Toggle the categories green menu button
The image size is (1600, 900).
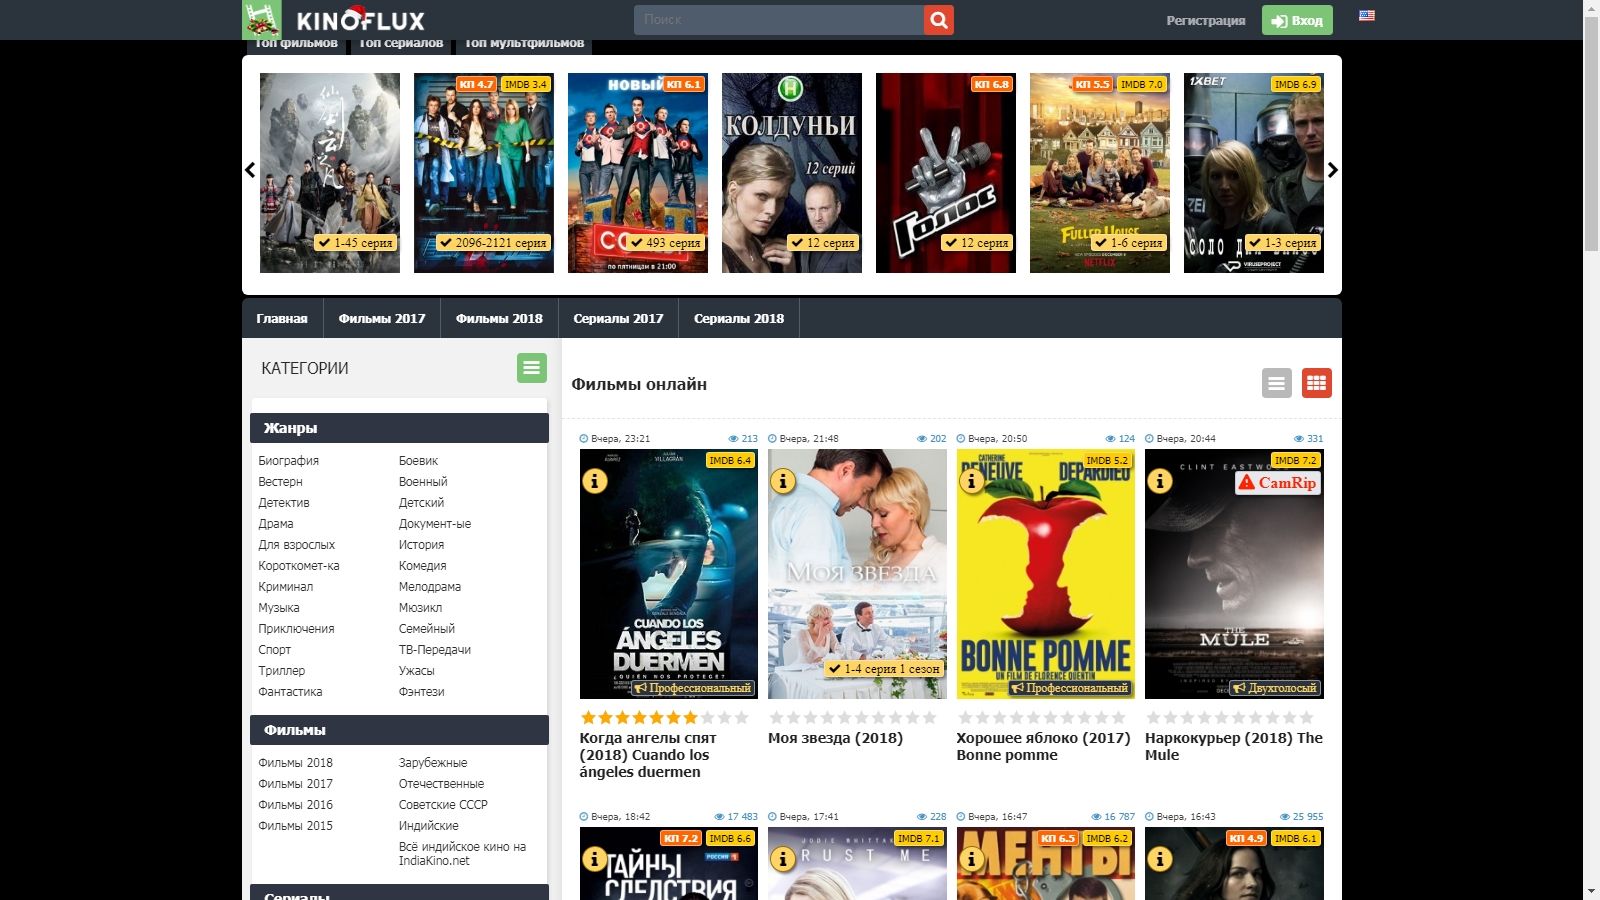pyautogui.click(x=531, y=368)
